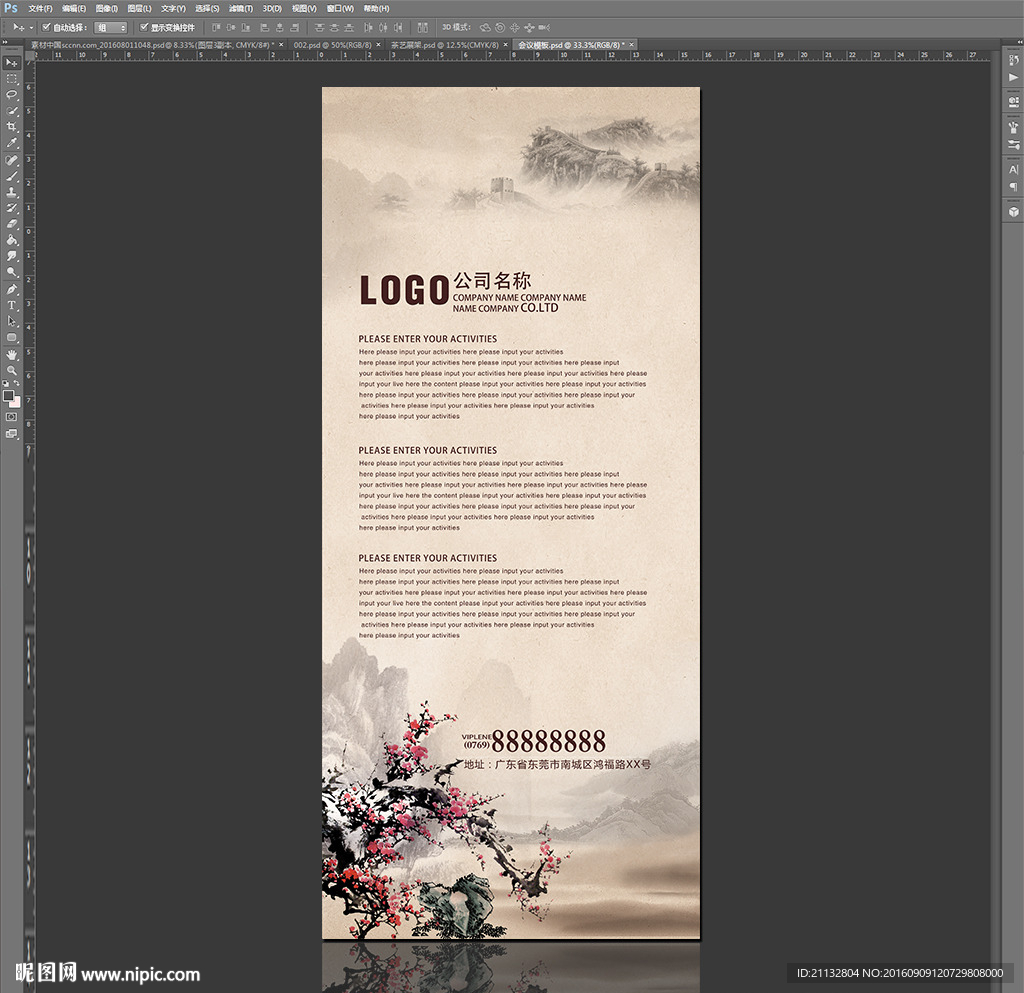
Task: Open the 3D panel cube icon
Action: click(1013, 211)
